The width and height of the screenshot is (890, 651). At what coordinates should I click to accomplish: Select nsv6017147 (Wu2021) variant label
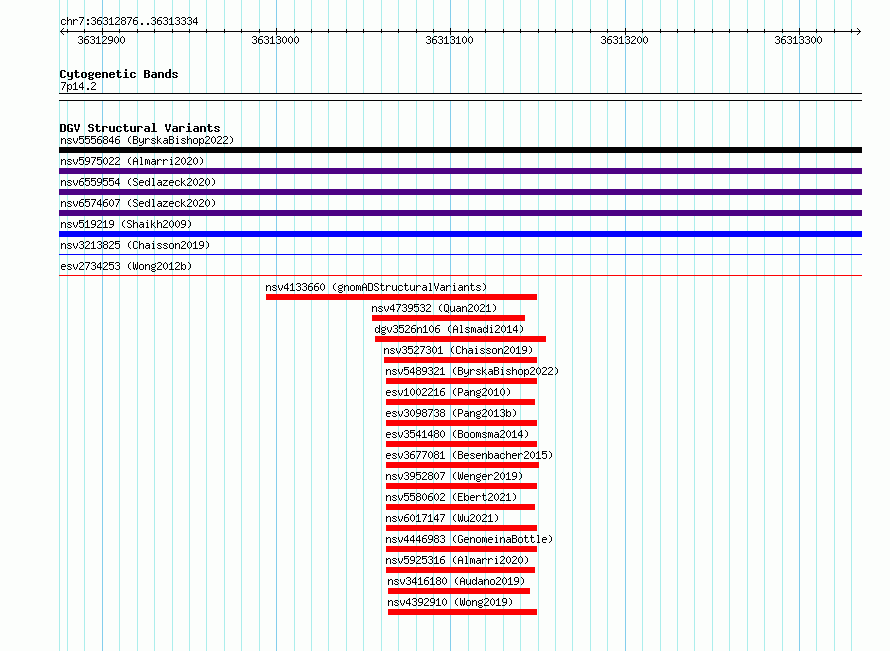pos(442,518)
